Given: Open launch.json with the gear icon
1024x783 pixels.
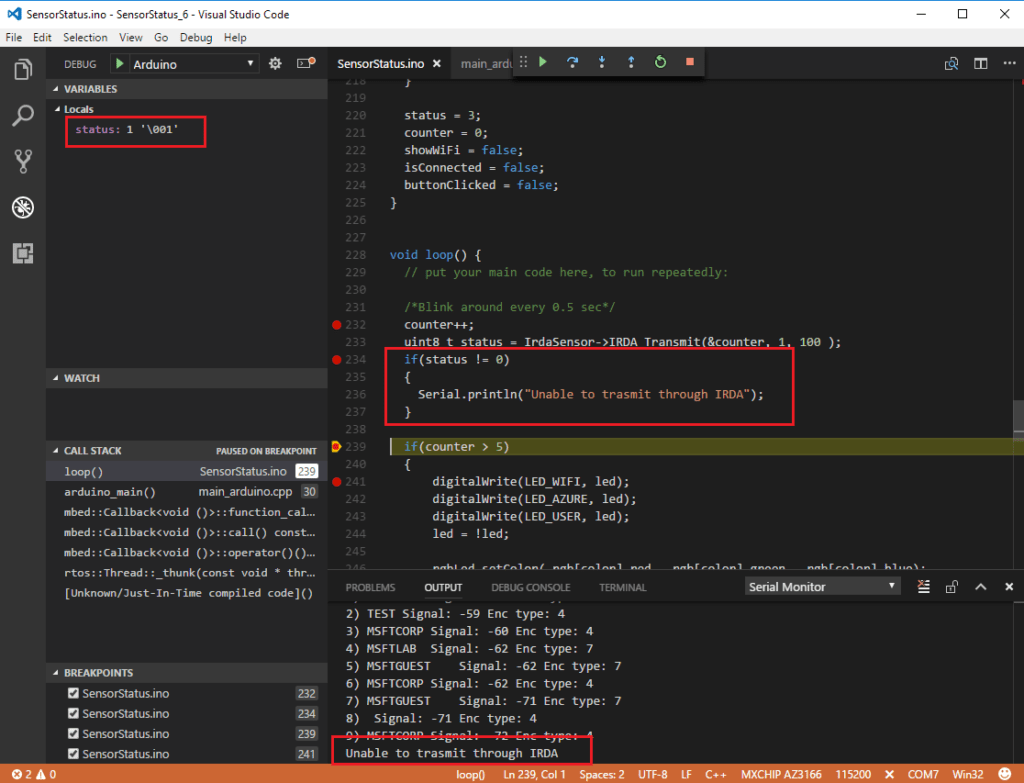Looking at the screenshot, I should click(x=276, y=63).
